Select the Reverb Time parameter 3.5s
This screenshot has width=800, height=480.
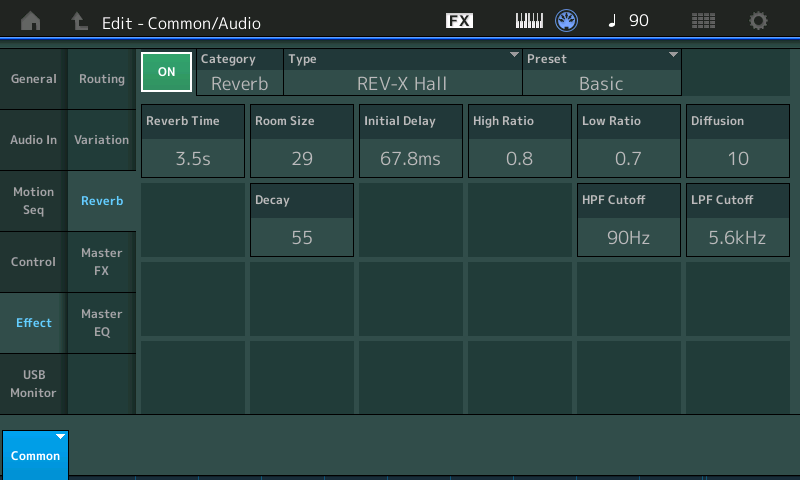point(192,140)
